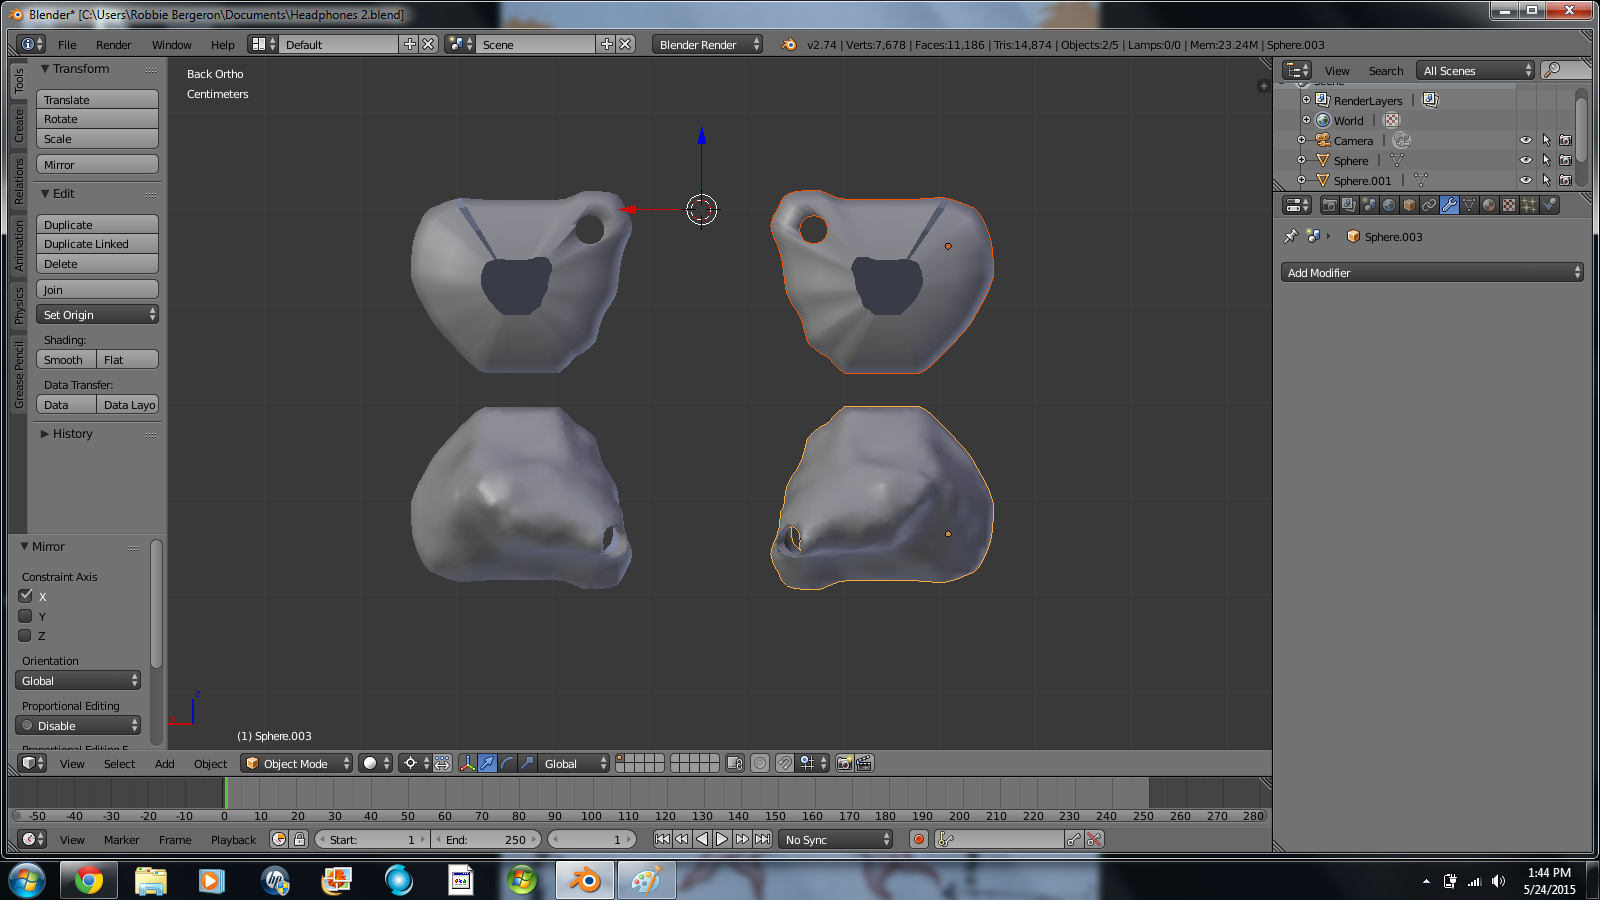Screen dimensions: 1600x900
Task: Open the Window menu
Action: pos(172,45)
